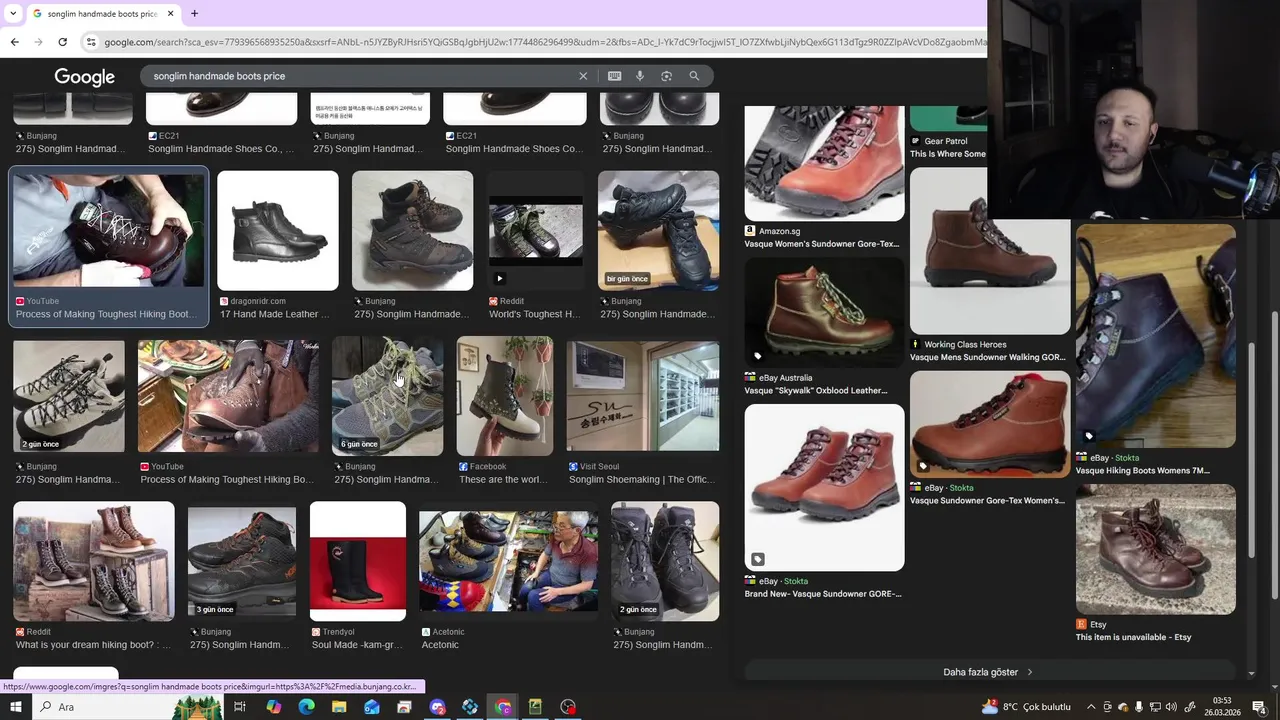Open the notification center
Screen dimensions: 1280x720
pyautogui.click(x=1259, y=707)
